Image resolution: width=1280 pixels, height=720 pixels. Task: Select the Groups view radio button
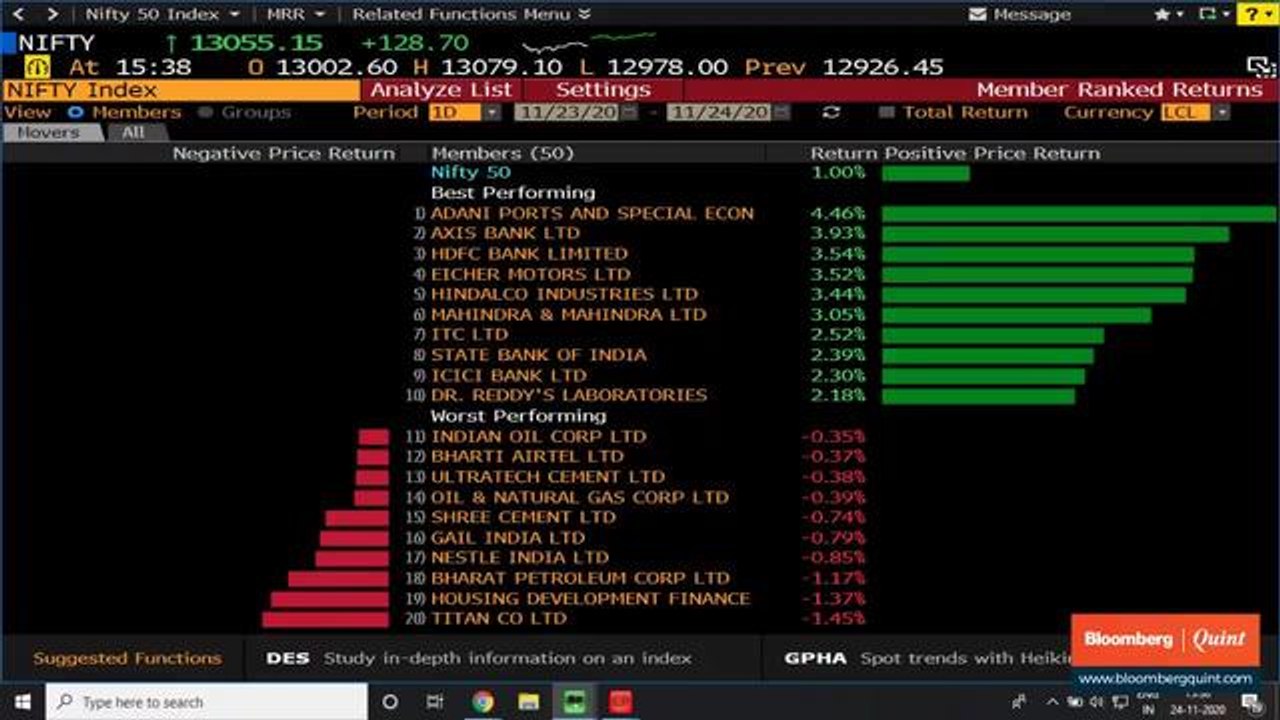[205, 112]
